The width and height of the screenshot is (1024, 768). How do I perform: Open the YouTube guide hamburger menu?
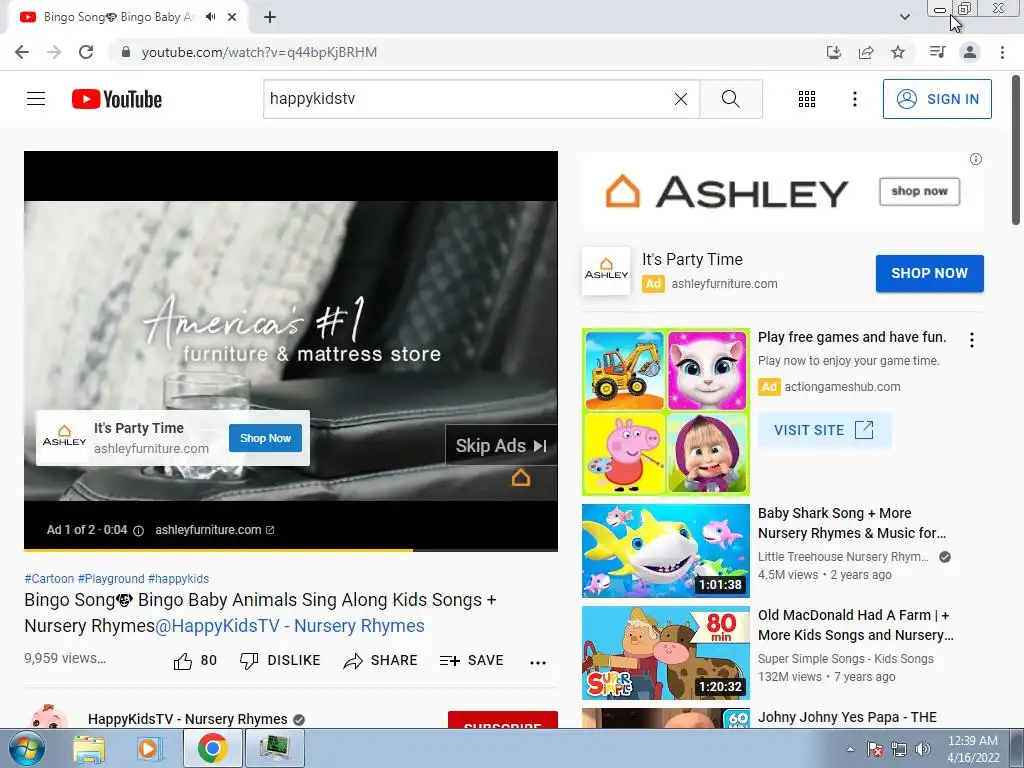click(36, 99)
